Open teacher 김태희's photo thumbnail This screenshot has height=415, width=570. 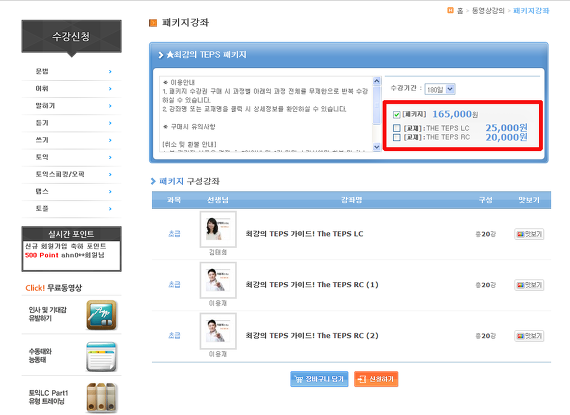[218, 229]
